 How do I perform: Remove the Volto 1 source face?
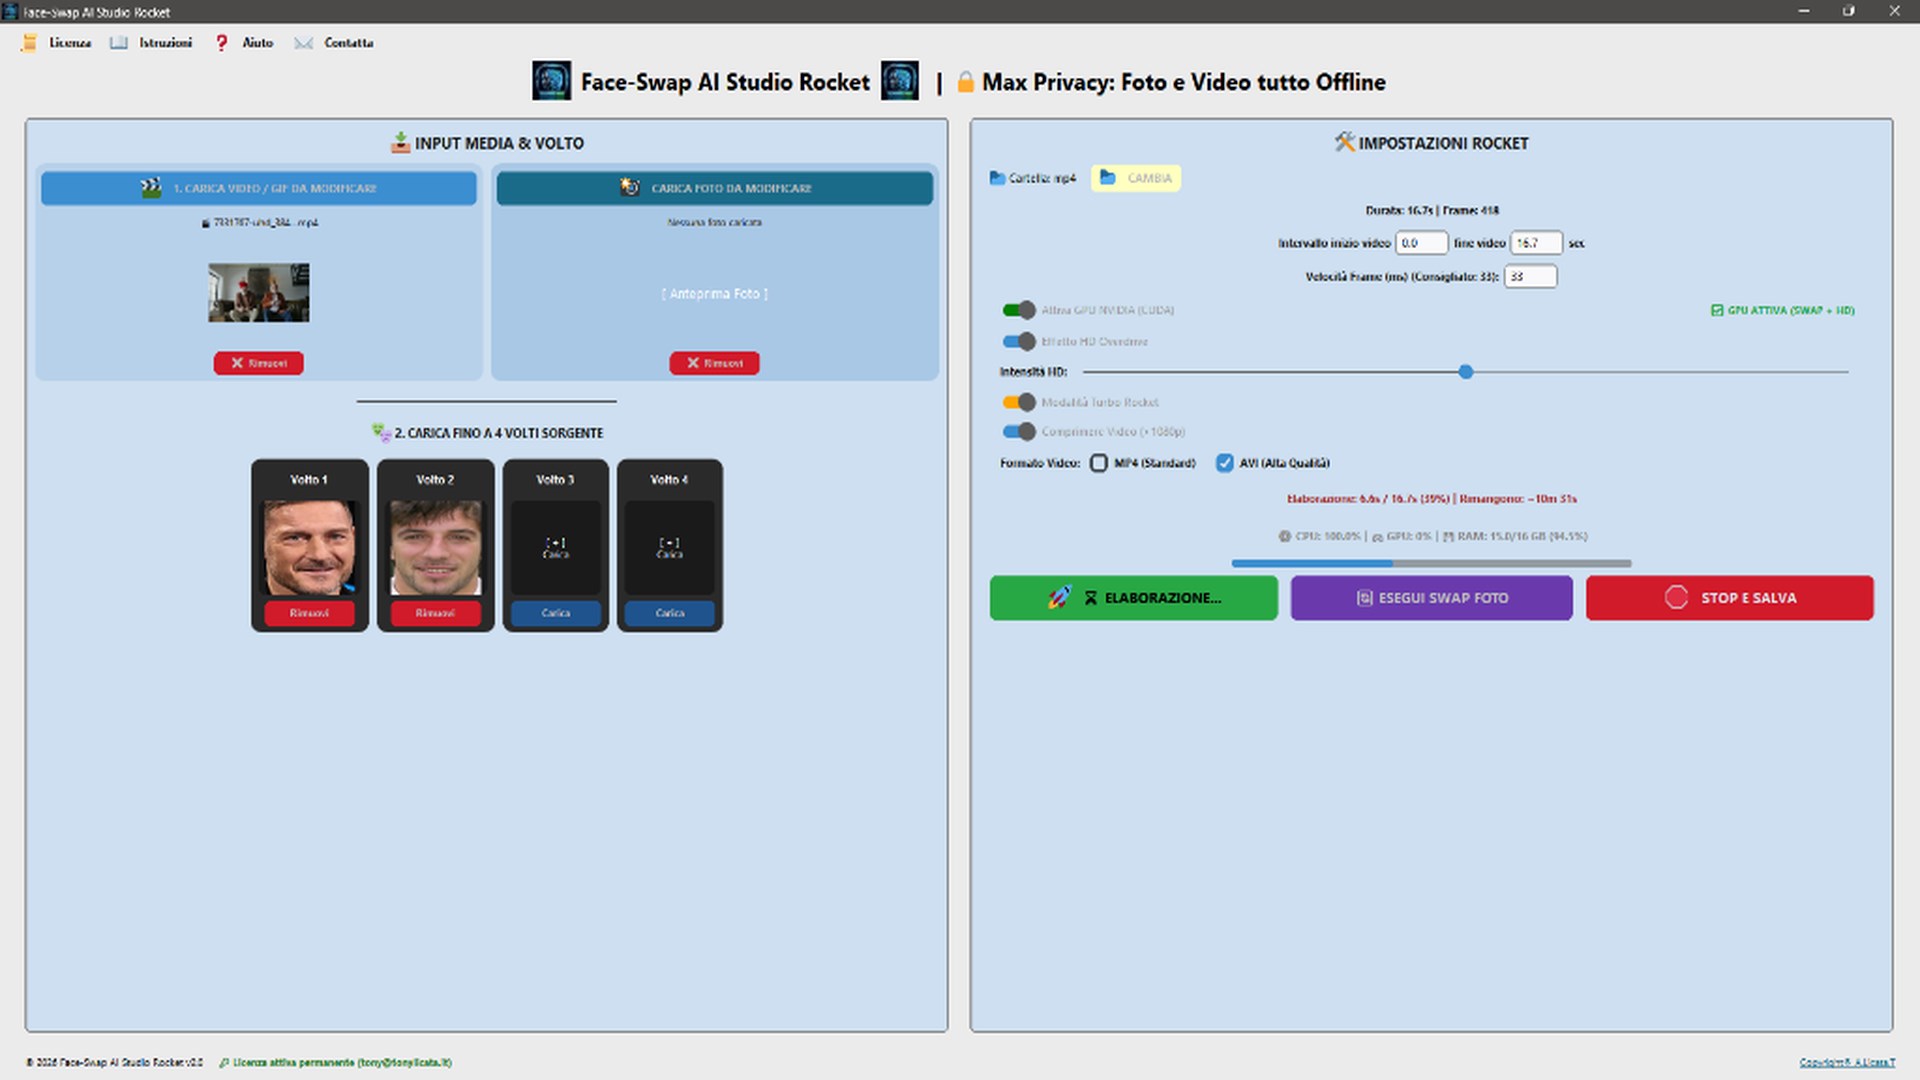[x=309, y=613]
